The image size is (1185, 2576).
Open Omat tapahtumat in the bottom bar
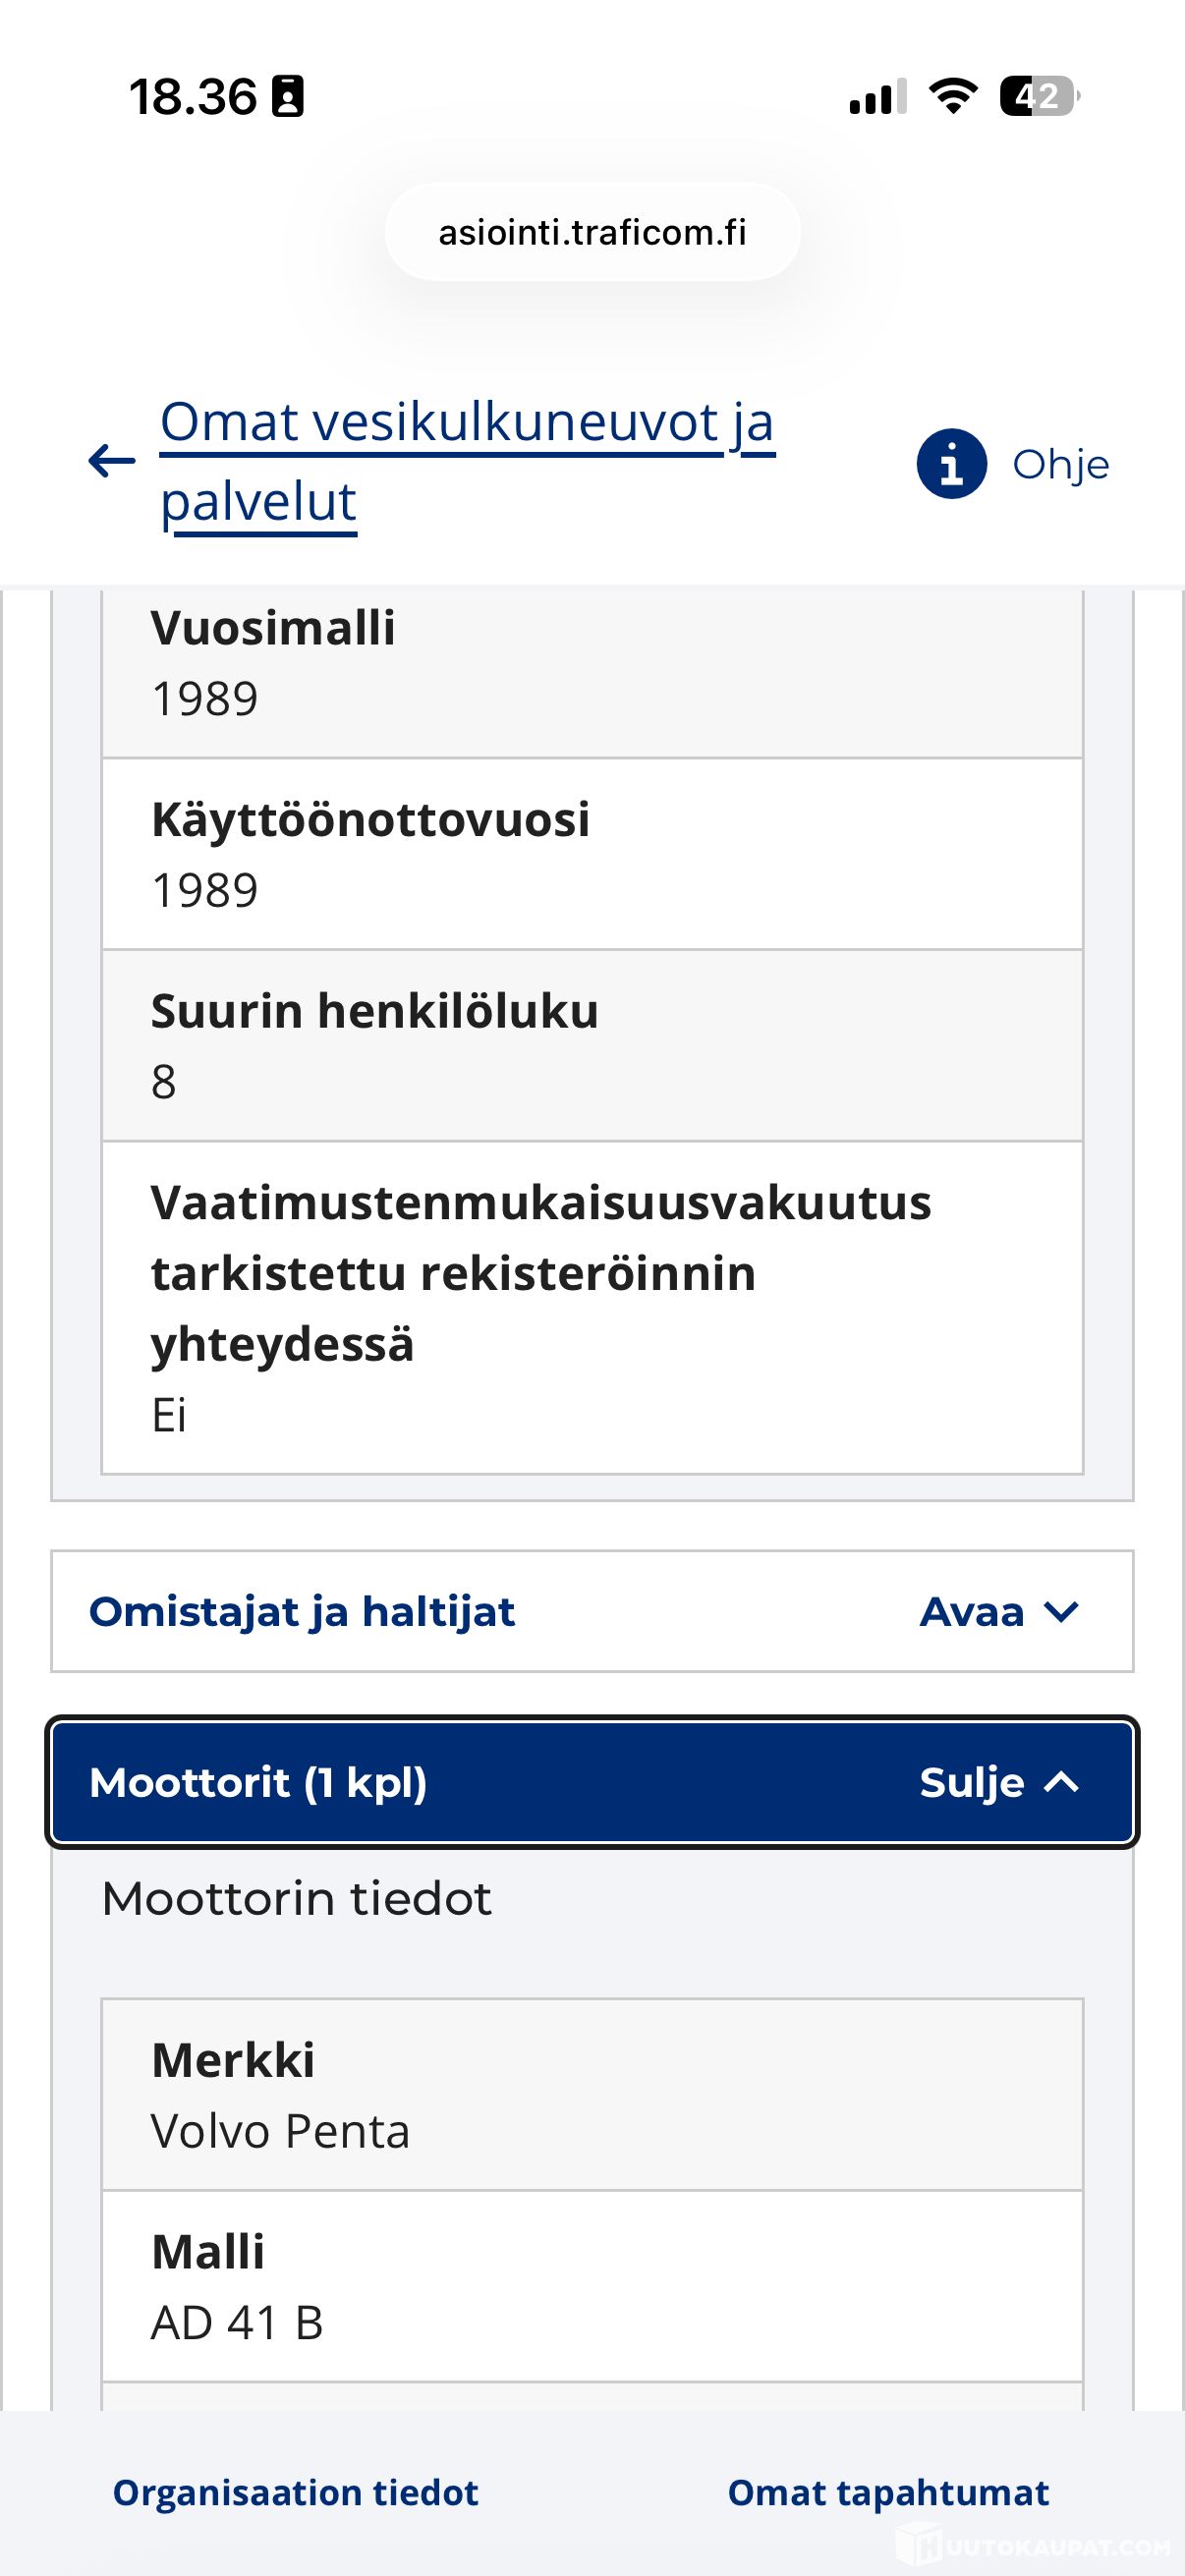pyautogui.click(x=888, y=2493)
